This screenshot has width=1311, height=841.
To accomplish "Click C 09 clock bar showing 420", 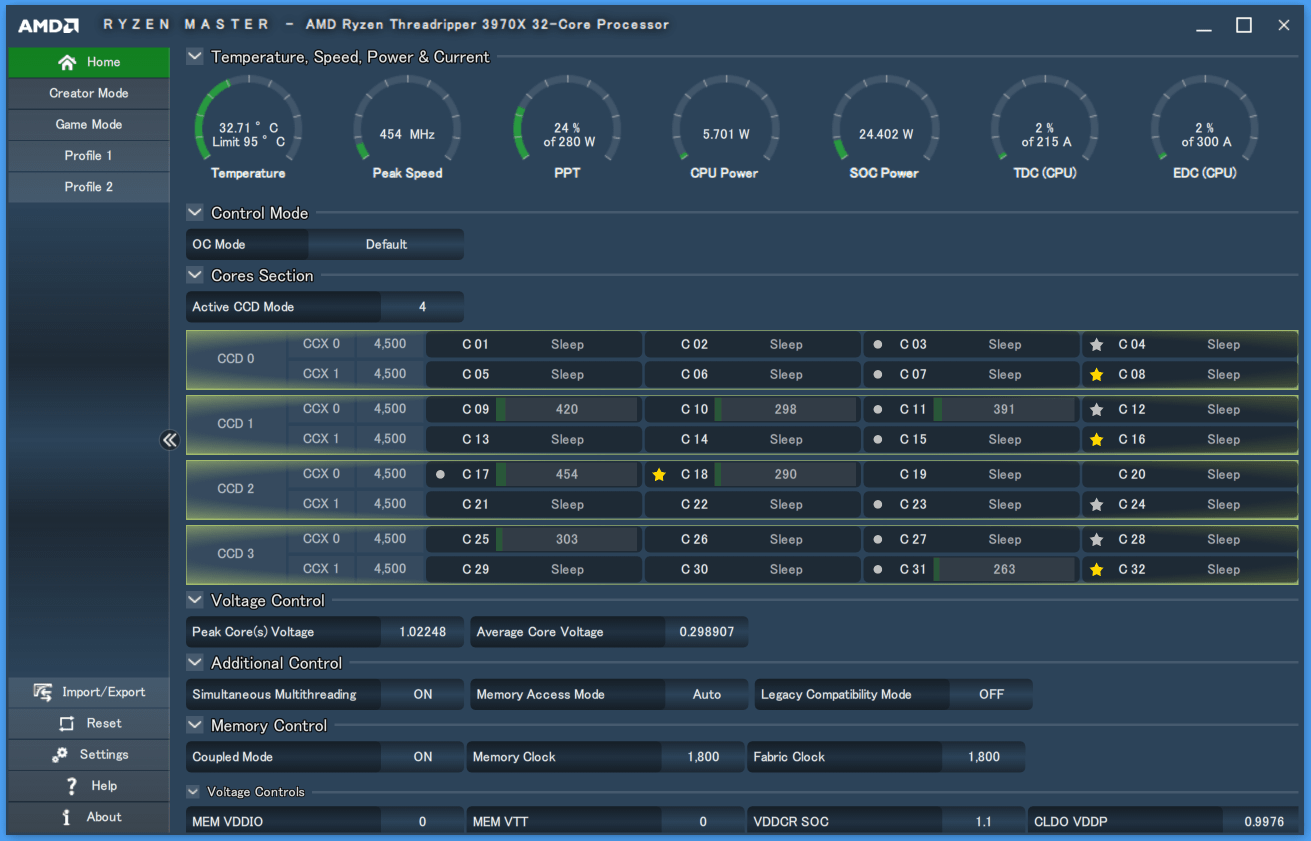I will (566, 409).
